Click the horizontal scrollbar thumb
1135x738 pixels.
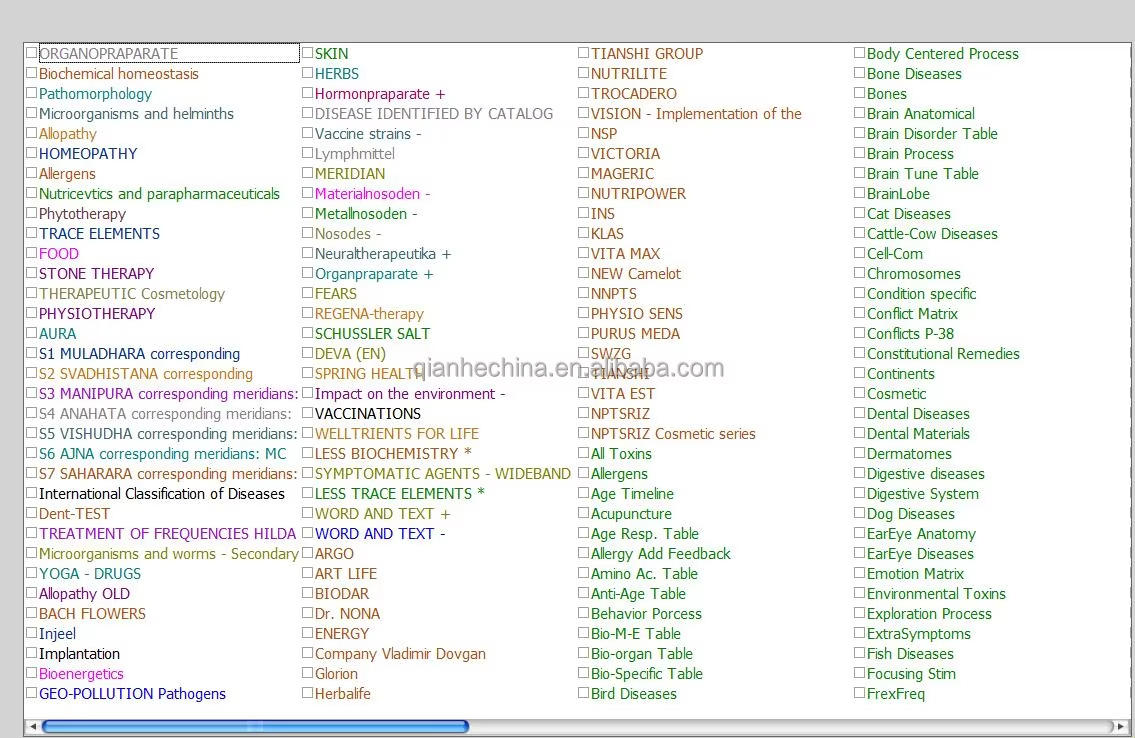(256, 726)
